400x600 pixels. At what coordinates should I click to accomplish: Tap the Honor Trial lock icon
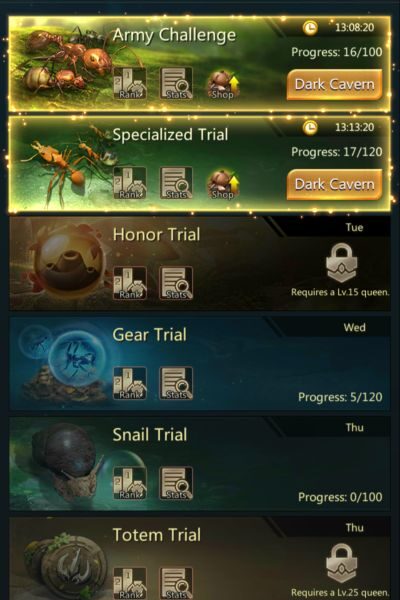(x=341, y=263)
